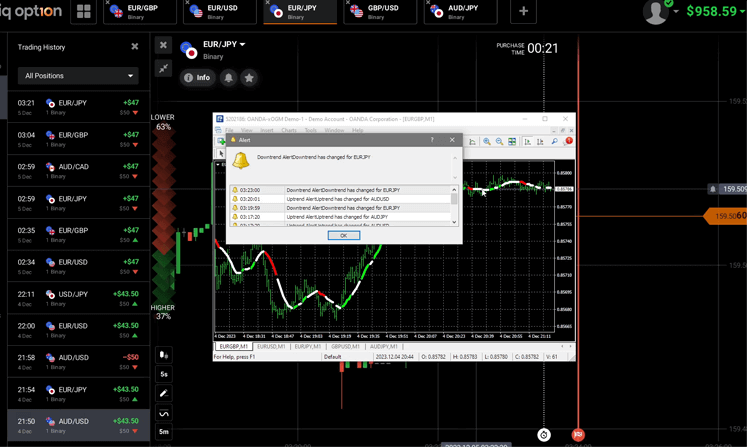
Task: Open the View menu in MetaTrader
Action: (x=247, y=130)
